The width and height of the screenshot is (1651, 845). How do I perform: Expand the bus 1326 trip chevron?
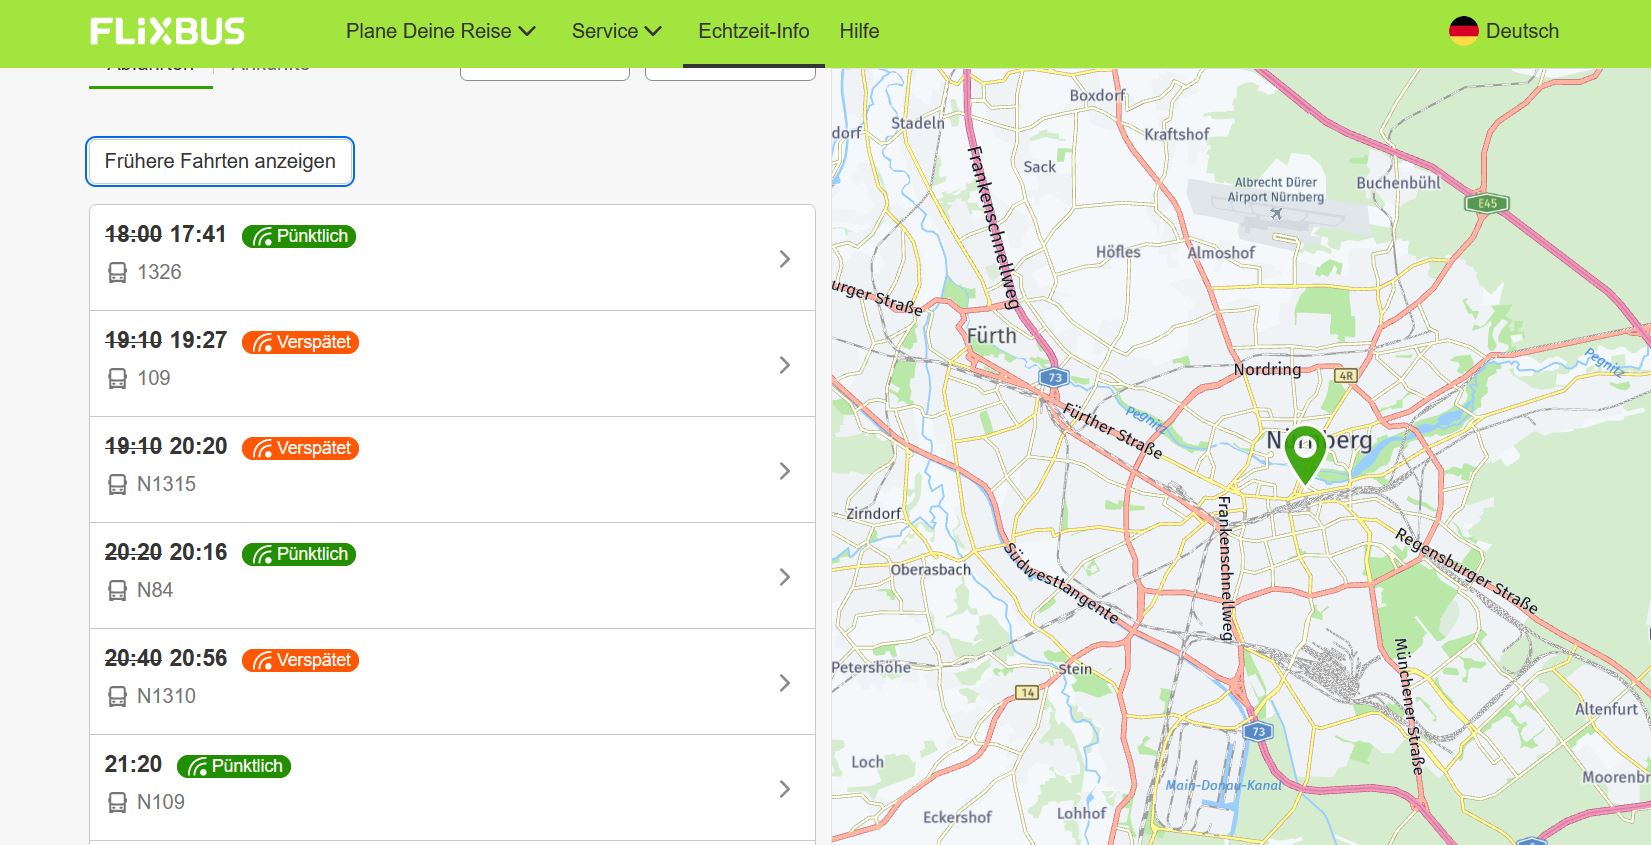[785, 259]
